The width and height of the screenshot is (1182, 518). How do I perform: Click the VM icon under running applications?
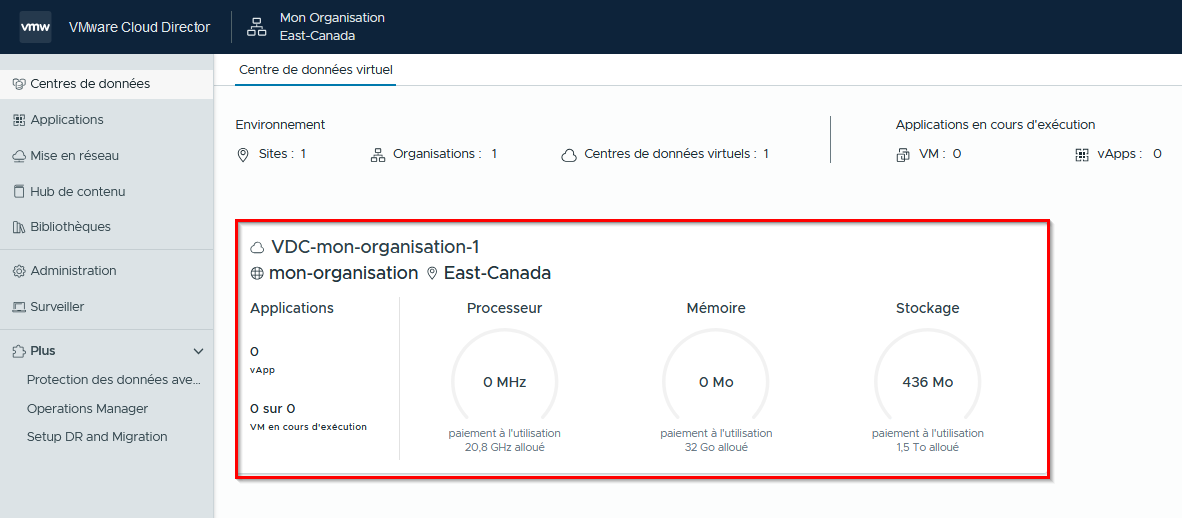(903, 155)
